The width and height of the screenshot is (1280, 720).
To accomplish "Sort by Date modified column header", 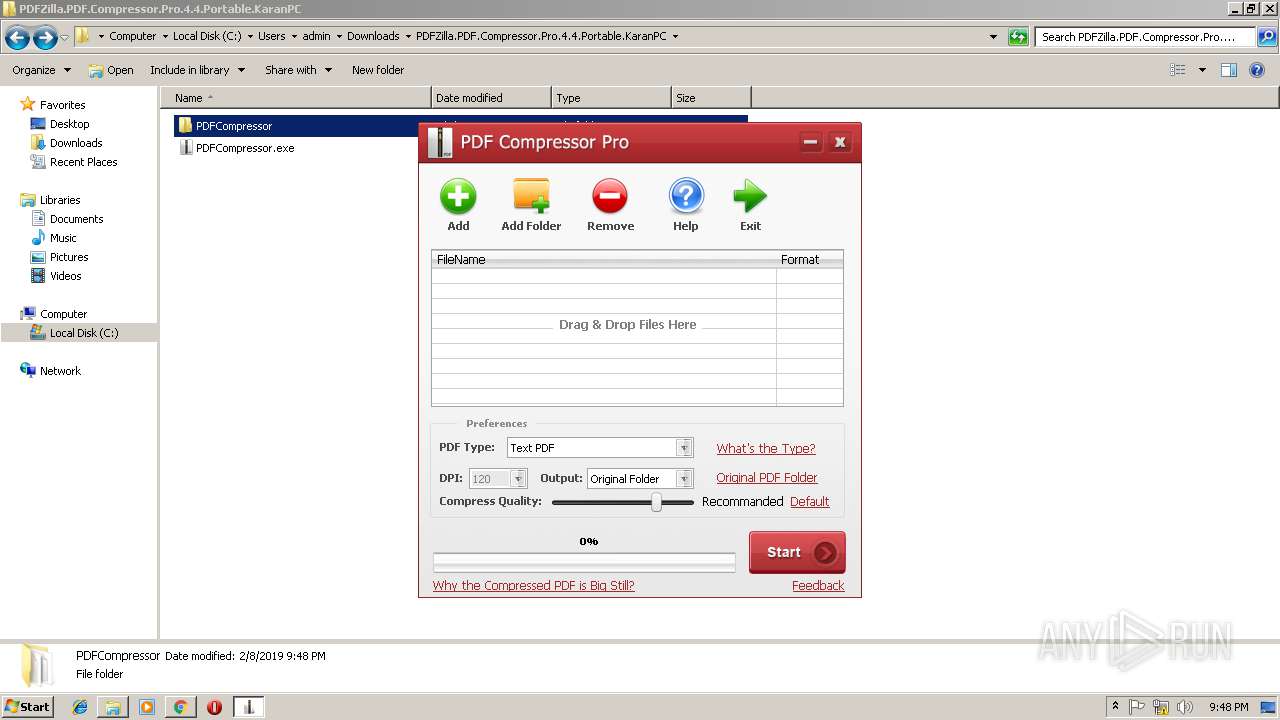I will pyautogui.click(x=491, y=98).
